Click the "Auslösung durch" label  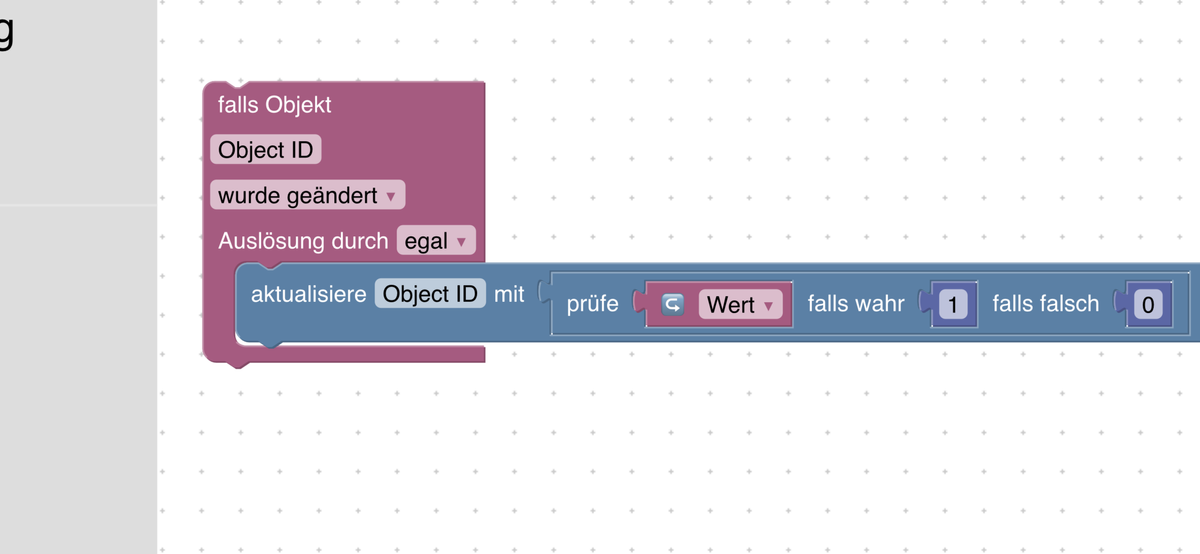tap(303, 241)
